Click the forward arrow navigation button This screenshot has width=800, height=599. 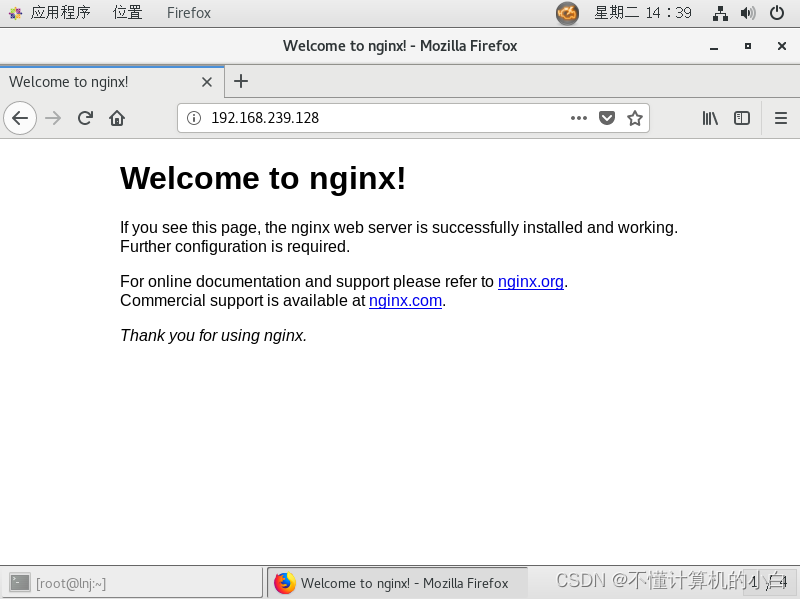click(x=53, y=118)
